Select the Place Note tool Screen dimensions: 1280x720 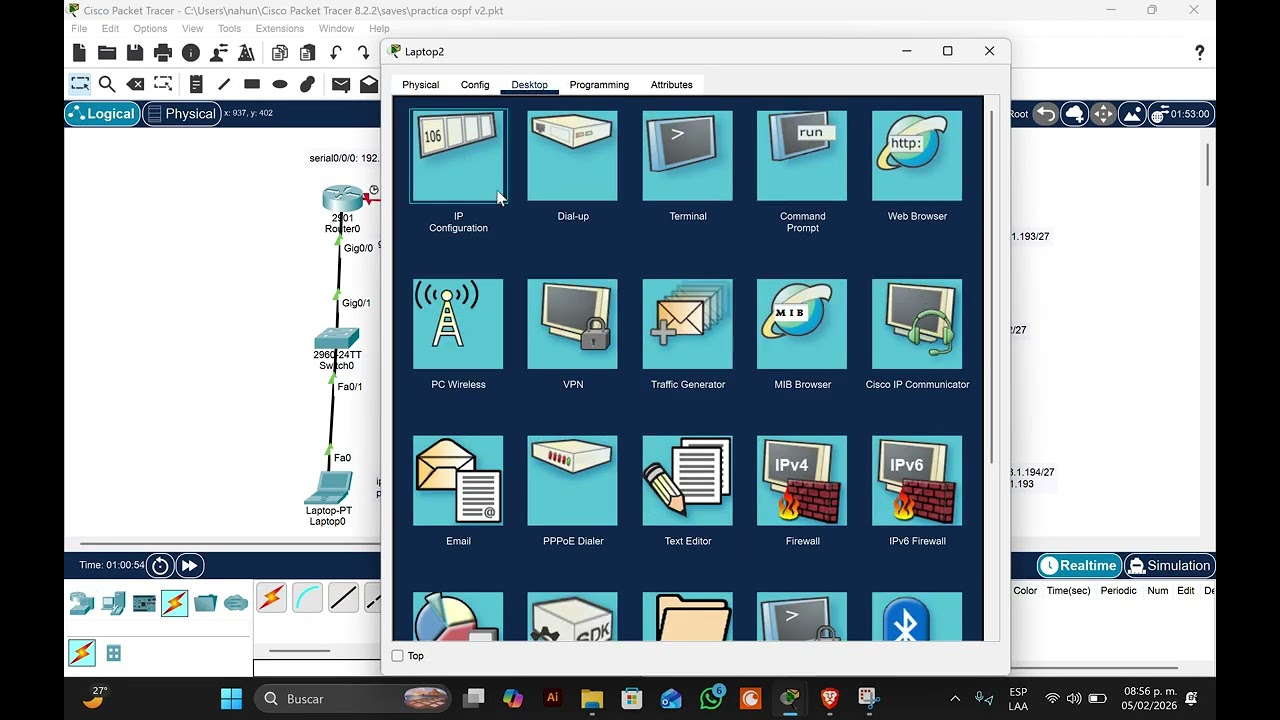(196, 84)
